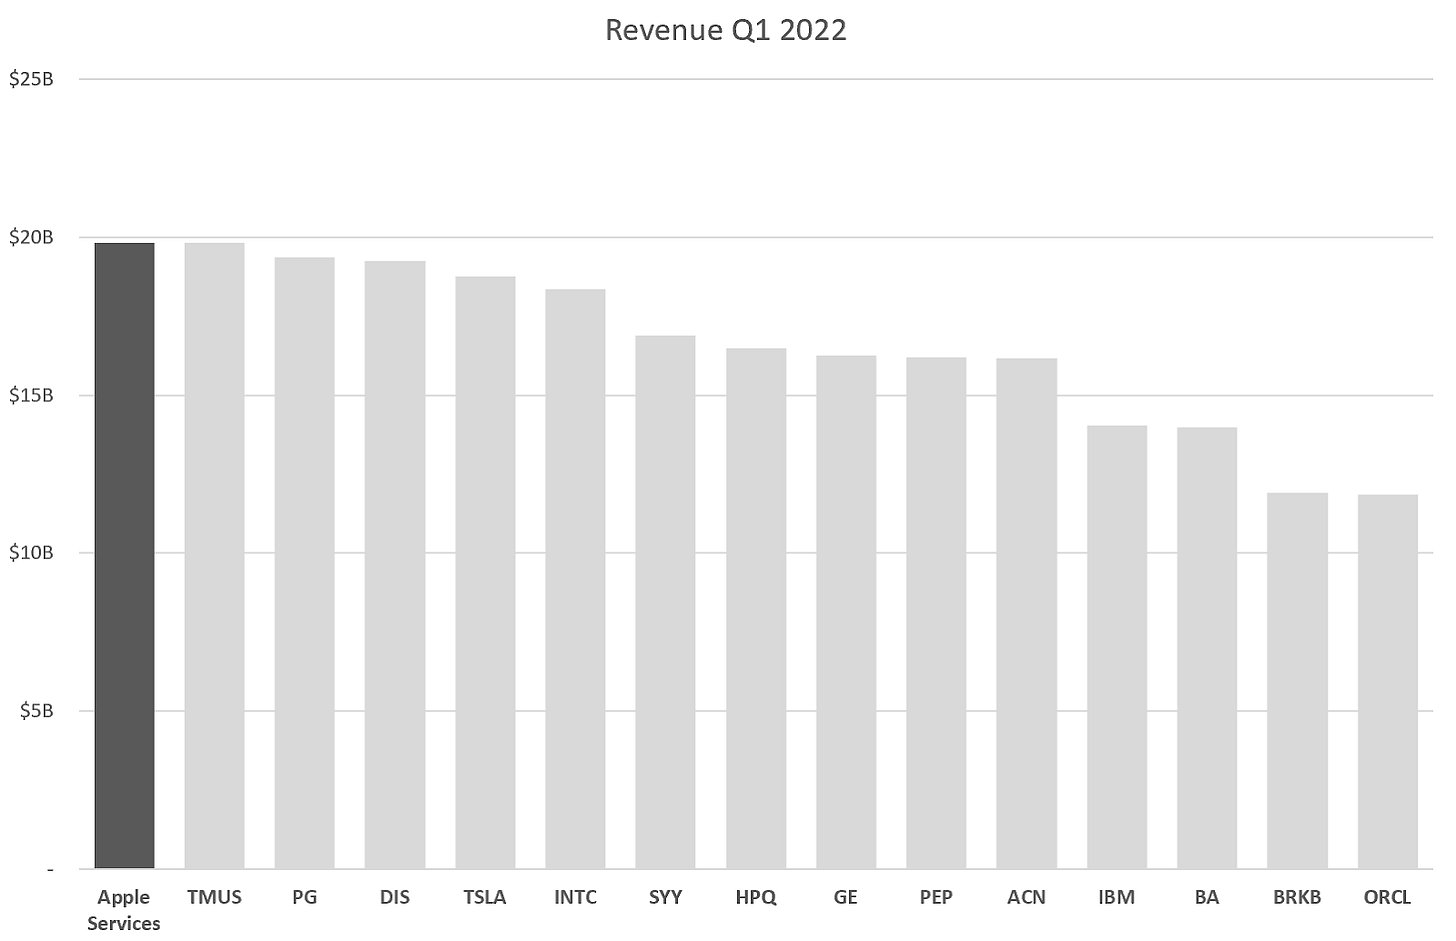Select the PEP revenue bar
Viewport: 1456px width, 941px height.
coord(937,613)
